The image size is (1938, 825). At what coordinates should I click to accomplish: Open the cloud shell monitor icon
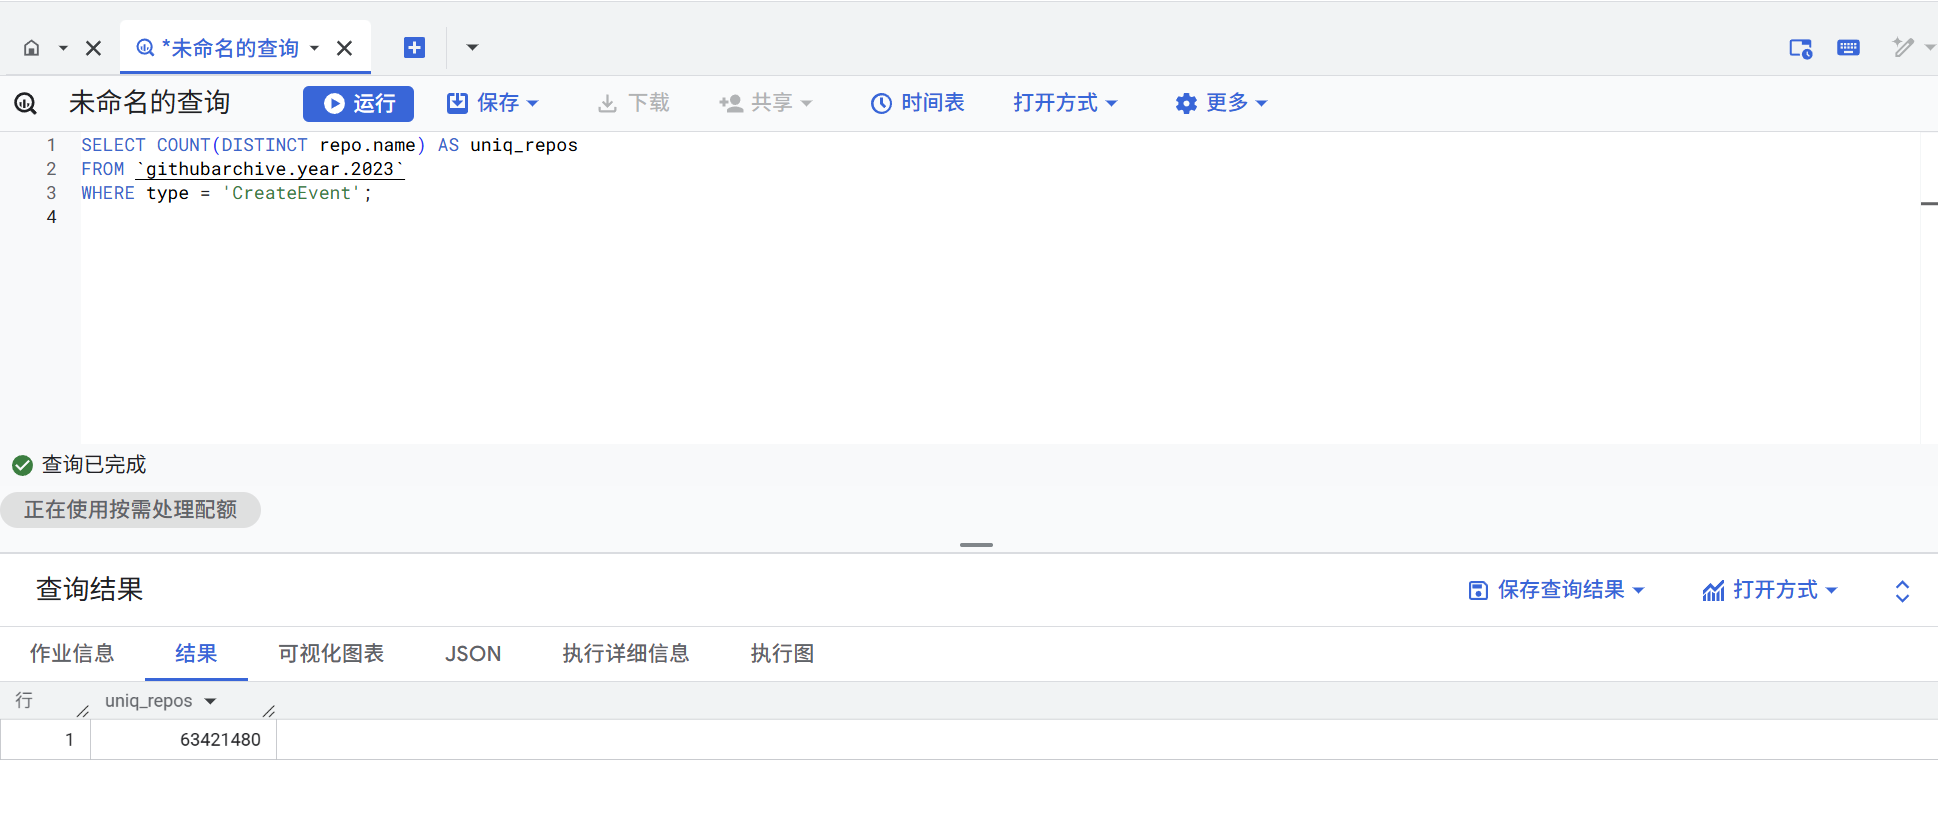1800,48
